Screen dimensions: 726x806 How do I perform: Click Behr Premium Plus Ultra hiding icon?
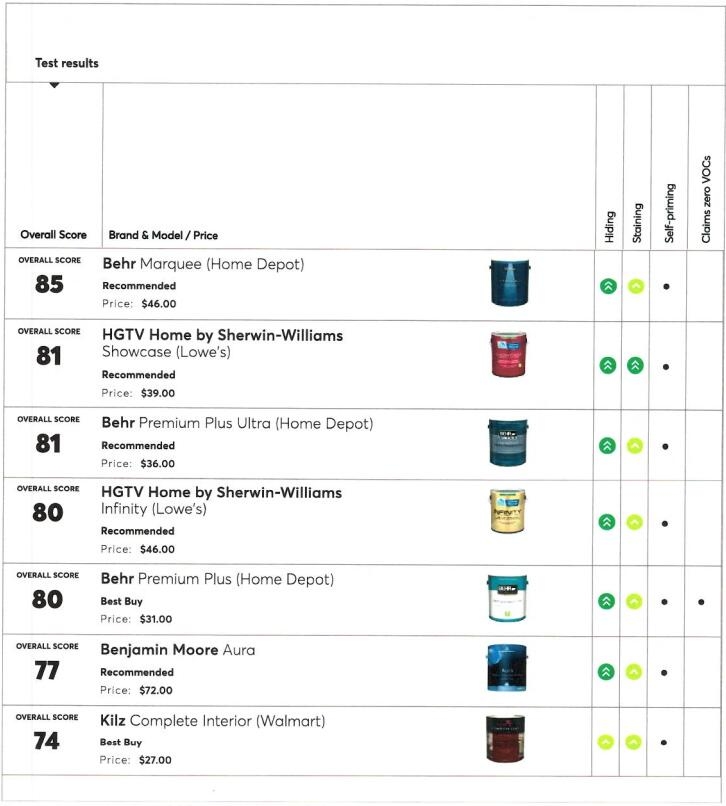coord(606,446)
